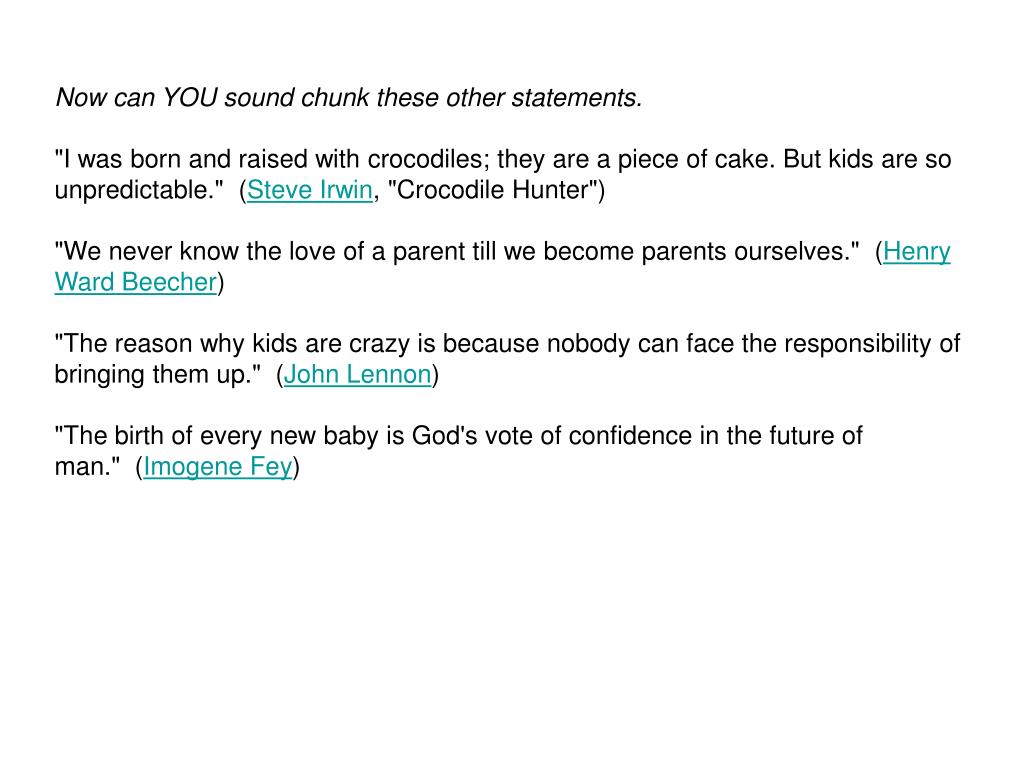Viewport: 1024px width, 768px height.
Task: Open the John Lennon hyperlink
Action: 357,374
